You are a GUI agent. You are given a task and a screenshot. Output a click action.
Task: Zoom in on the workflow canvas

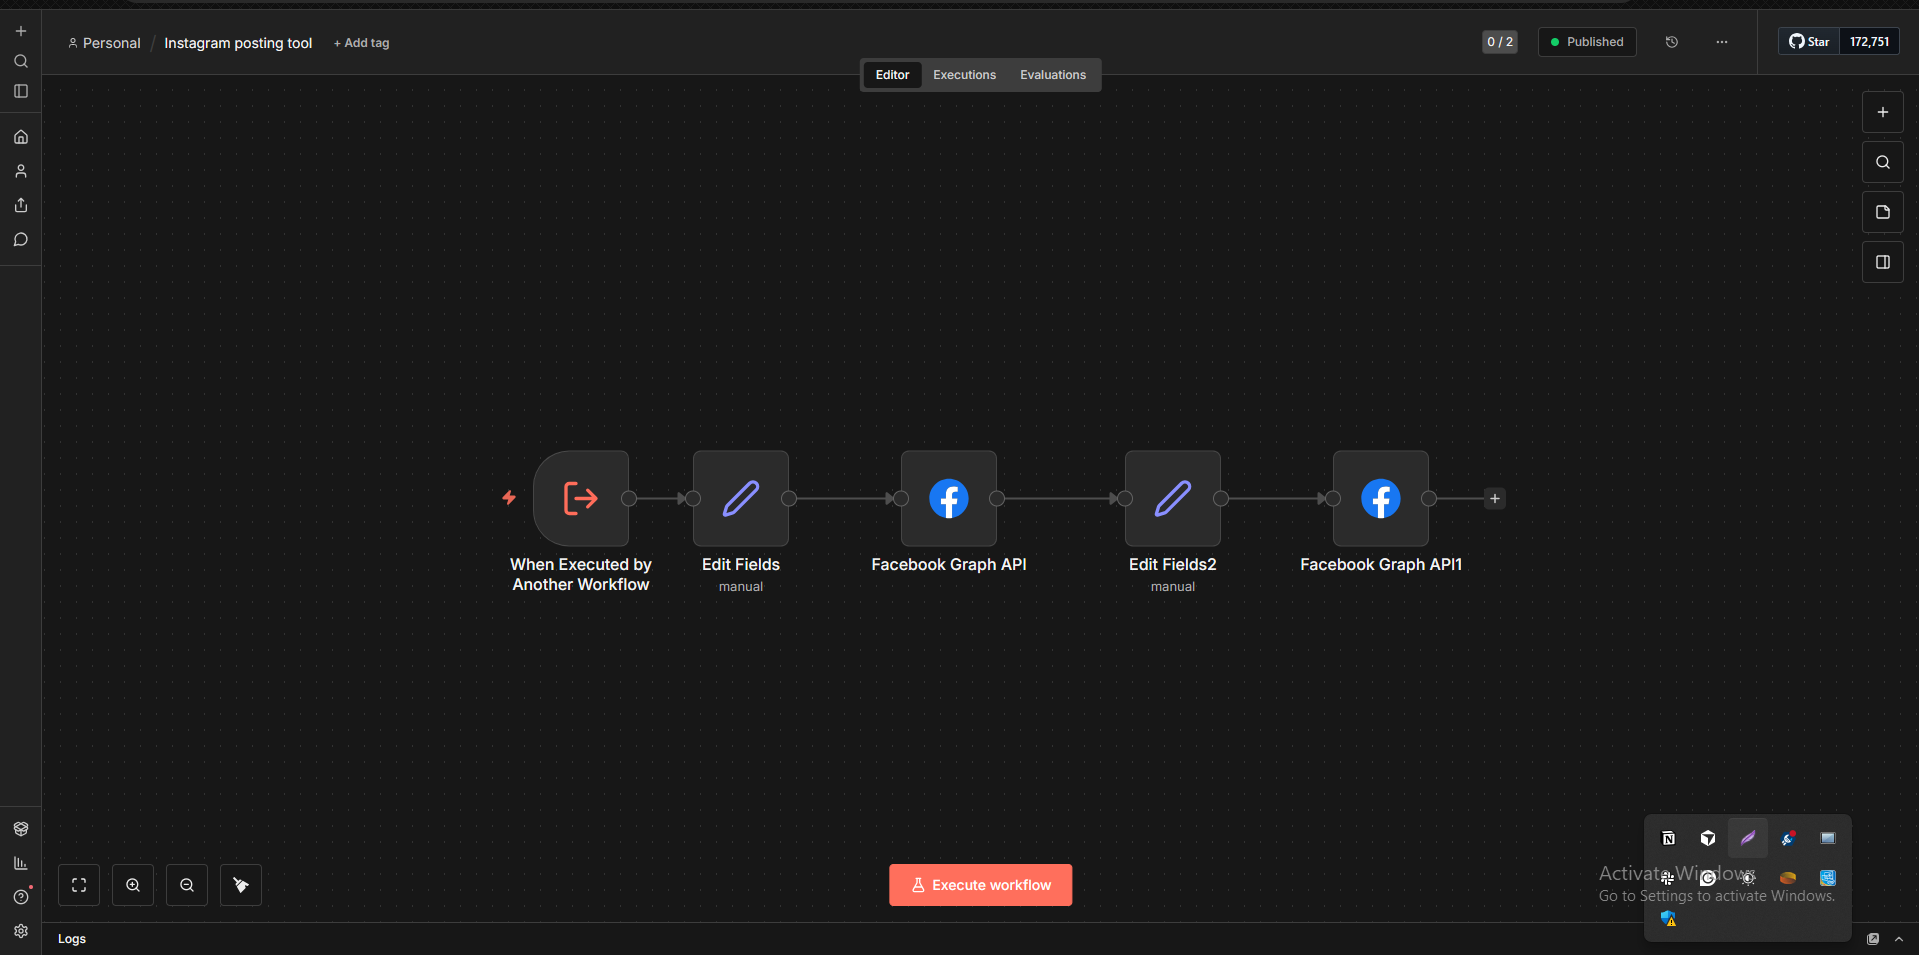tap(133, 885)
